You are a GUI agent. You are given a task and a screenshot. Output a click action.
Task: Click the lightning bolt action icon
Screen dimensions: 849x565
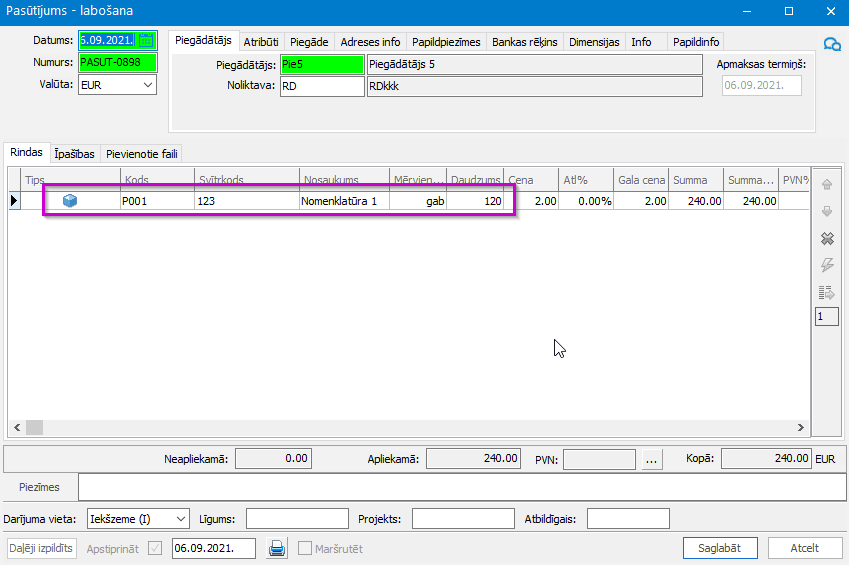[x=827, y=265]
